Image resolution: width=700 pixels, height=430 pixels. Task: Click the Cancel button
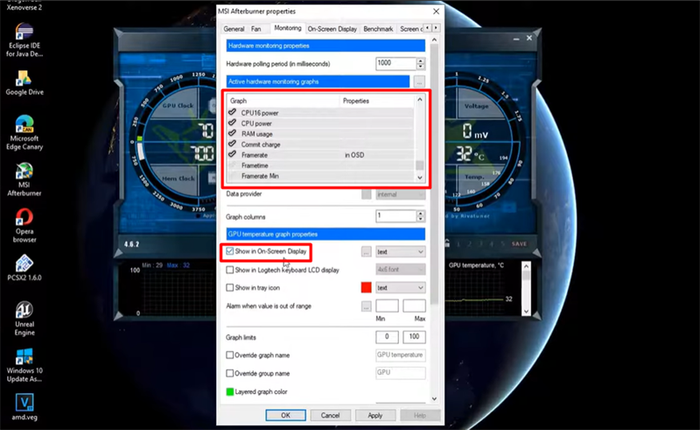[x=330, y=415]
